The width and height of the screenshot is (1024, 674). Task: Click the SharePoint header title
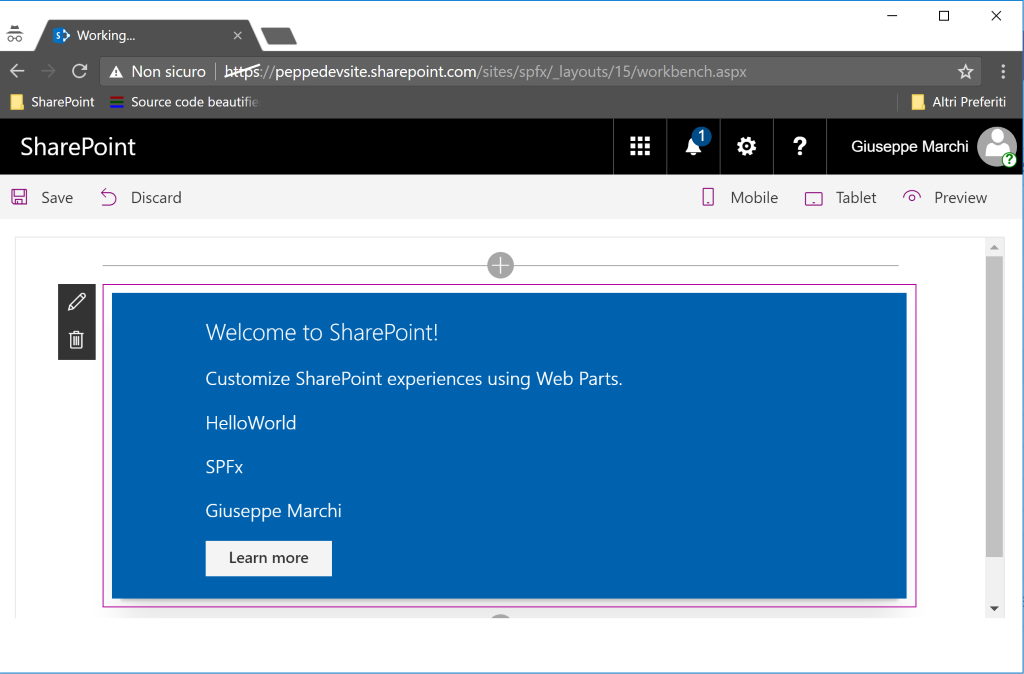78,146
